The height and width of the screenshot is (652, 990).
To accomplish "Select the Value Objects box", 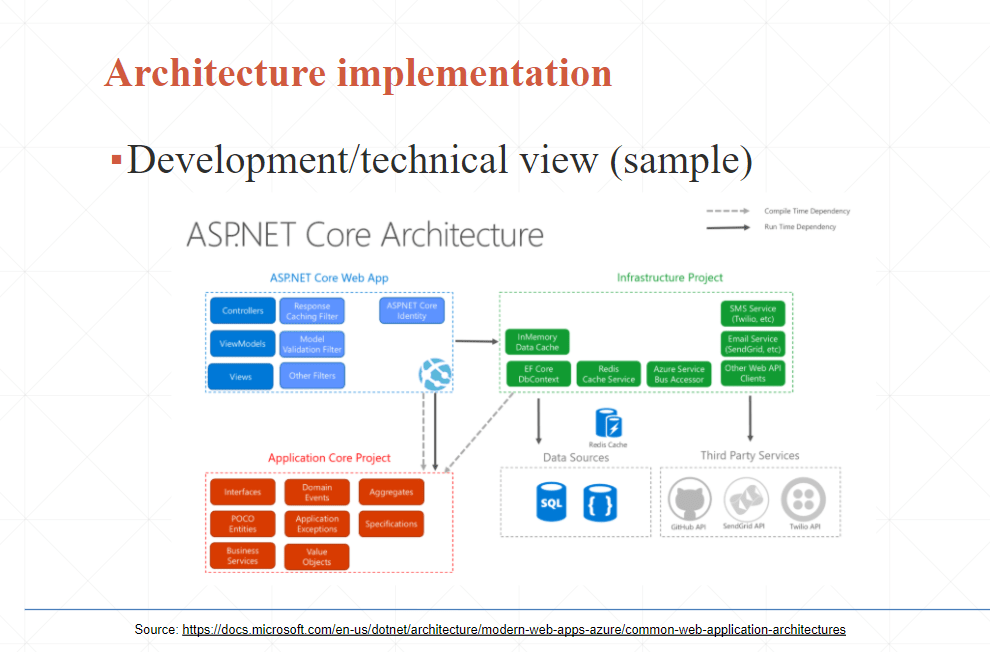I will click(317, 557).
